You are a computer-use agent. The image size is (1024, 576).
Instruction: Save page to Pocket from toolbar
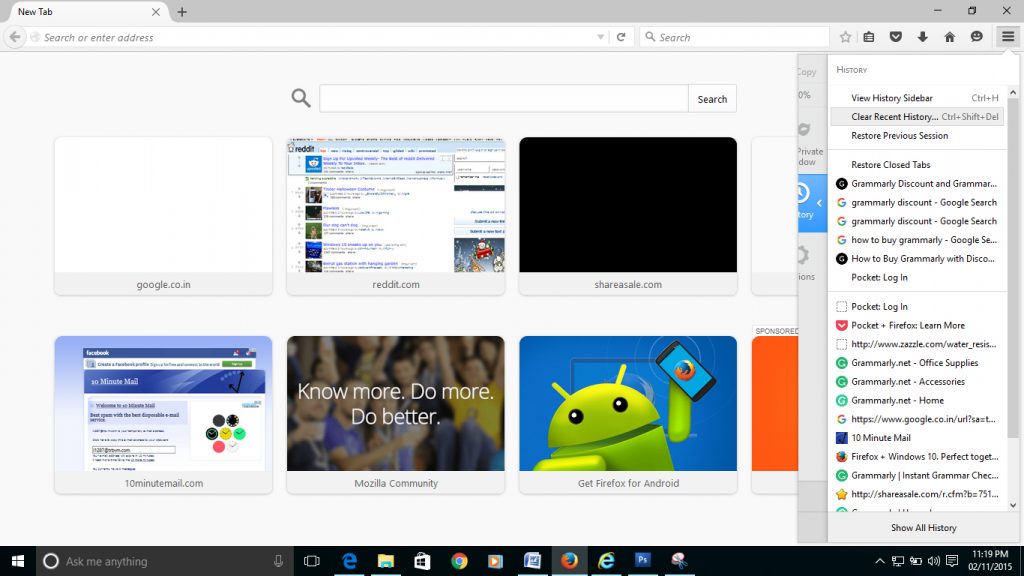[896, 37]
